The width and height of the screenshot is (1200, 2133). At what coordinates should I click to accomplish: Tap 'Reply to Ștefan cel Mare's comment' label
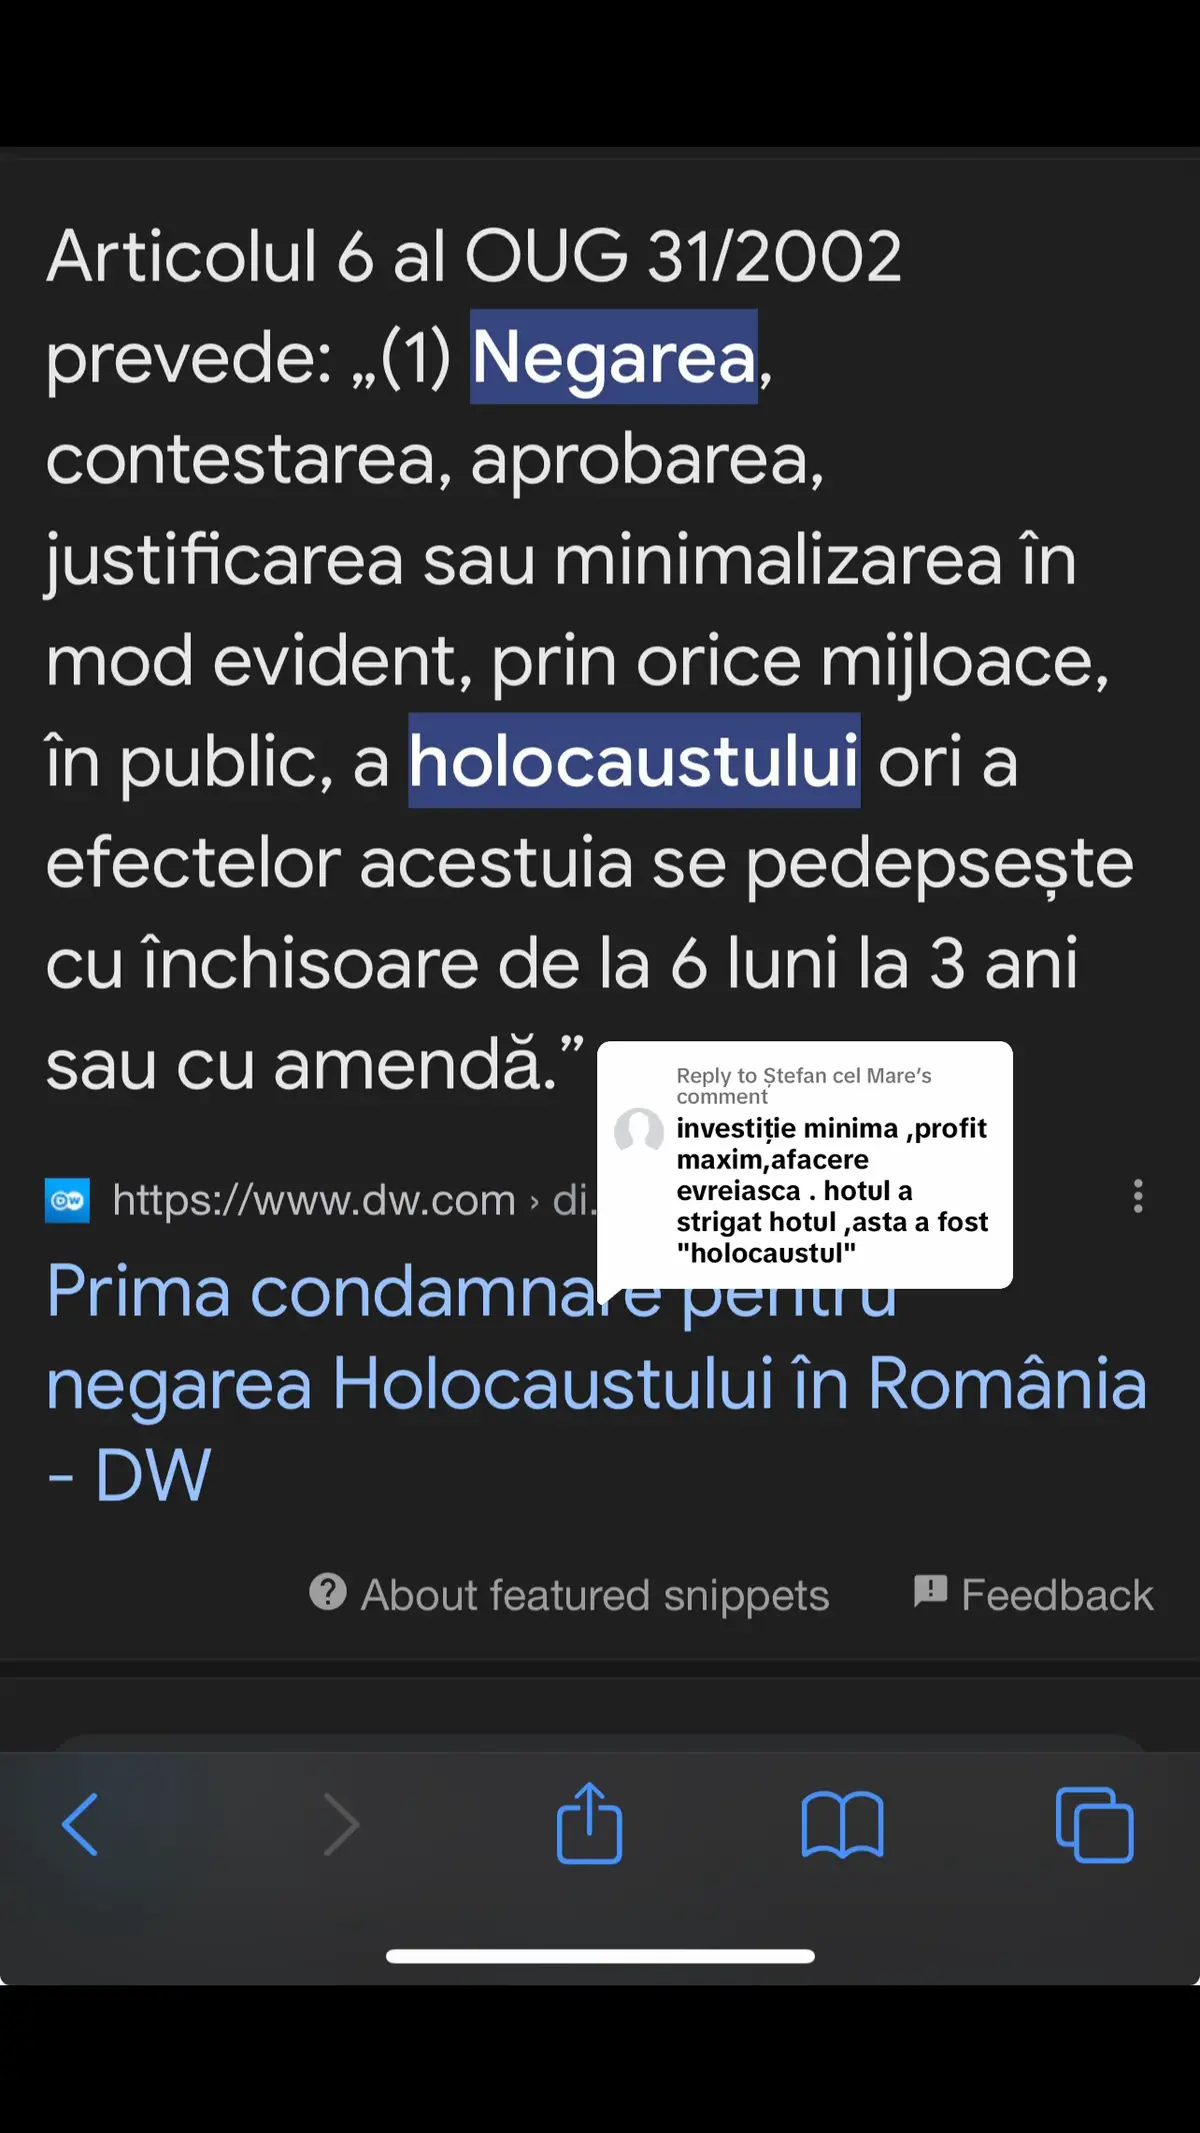[804, 1085]
